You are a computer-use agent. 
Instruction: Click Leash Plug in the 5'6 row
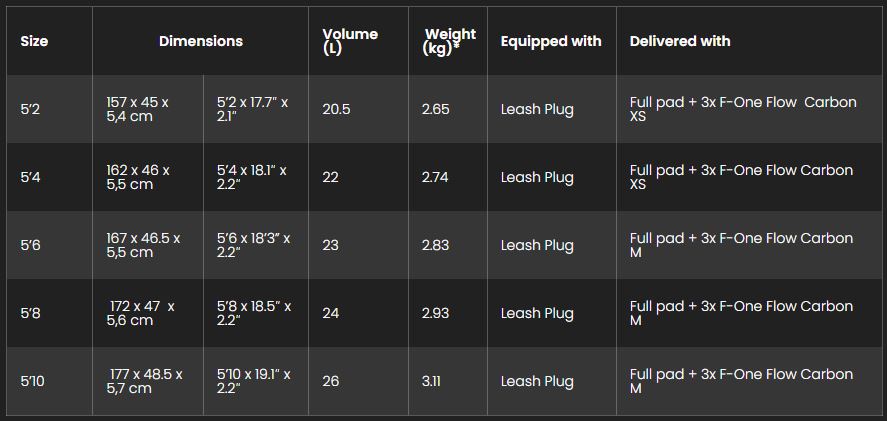[x=537, y=245]
